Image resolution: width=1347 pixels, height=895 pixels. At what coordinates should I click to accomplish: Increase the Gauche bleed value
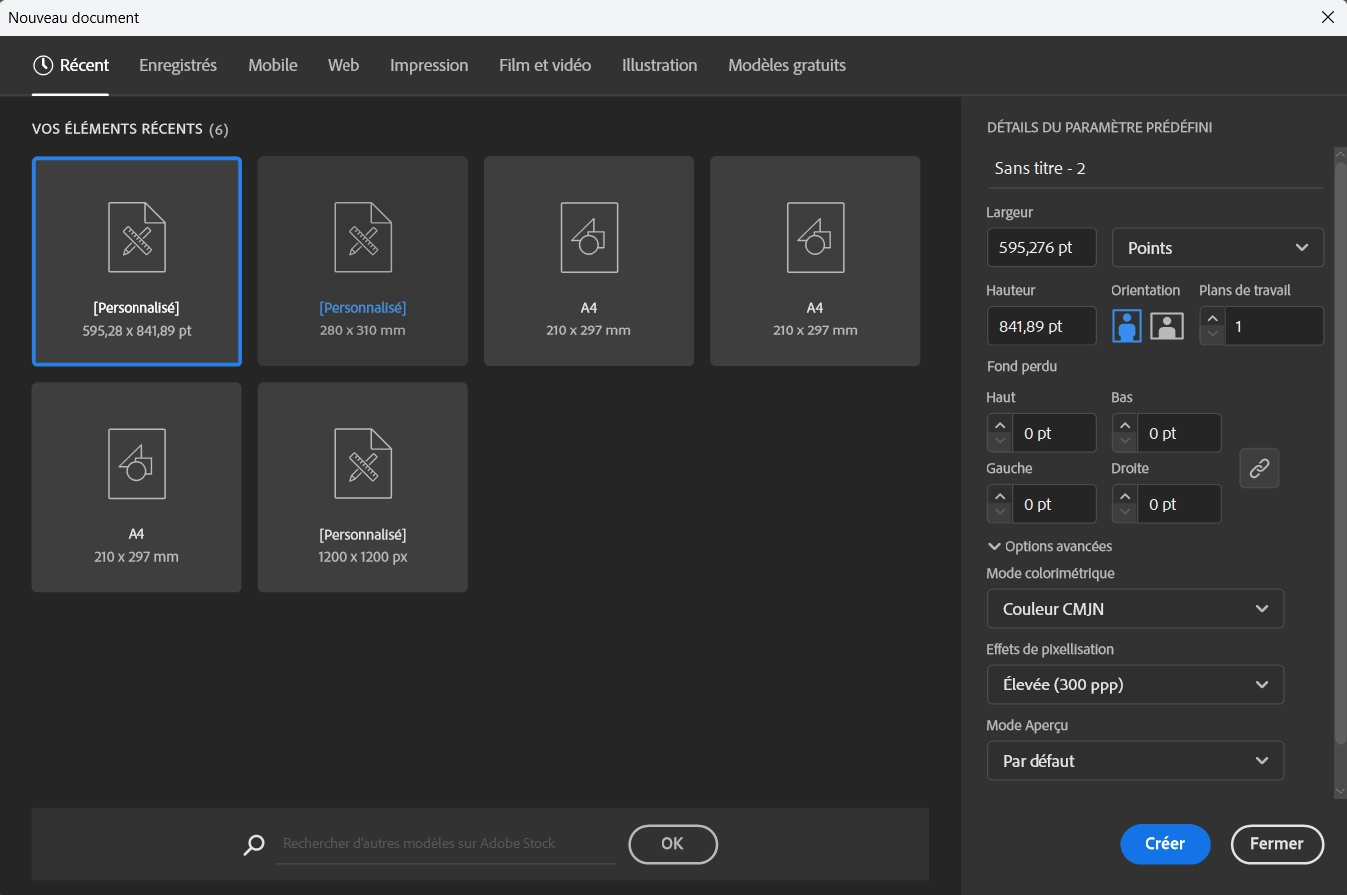click(x=999, y=496)
